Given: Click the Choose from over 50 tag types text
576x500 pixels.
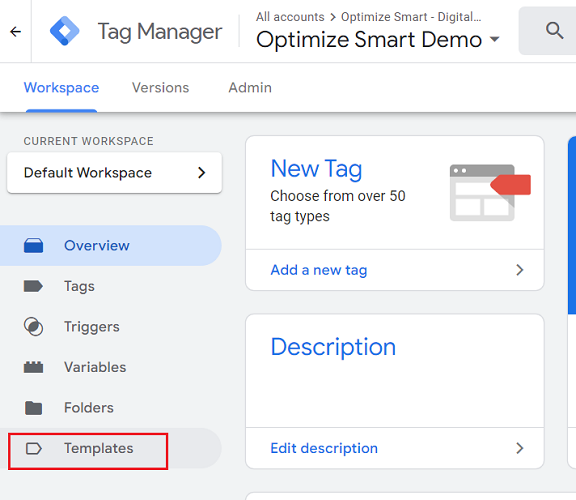Looking at the screenshot, I should pos(338,206).
